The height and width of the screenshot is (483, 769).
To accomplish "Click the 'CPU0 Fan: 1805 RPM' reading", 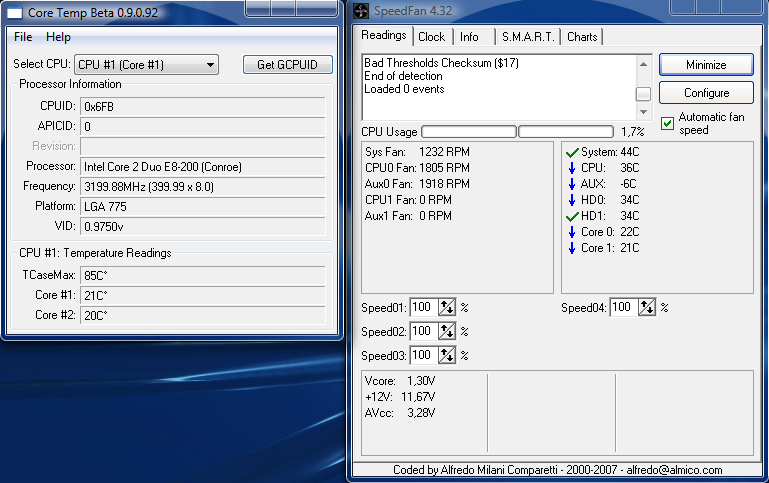I will pyautogui.click(x=417, y=168).
